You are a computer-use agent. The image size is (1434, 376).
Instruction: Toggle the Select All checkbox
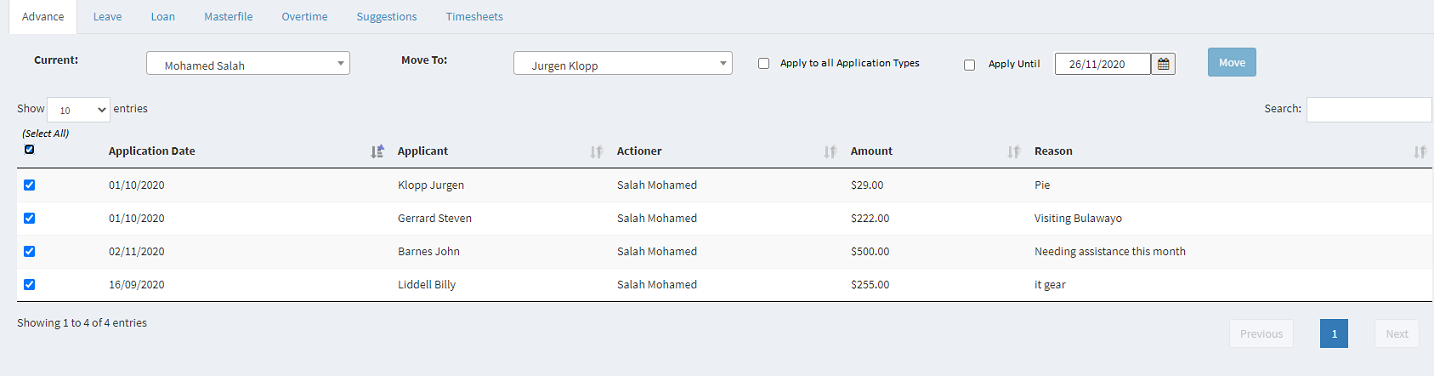tap(29, 150)
